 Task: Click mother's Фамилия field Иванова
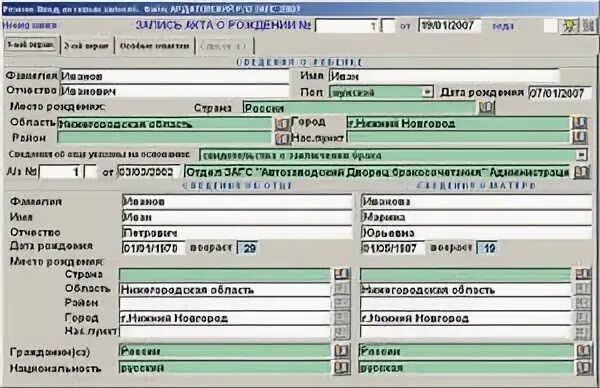tap(476, 201)
